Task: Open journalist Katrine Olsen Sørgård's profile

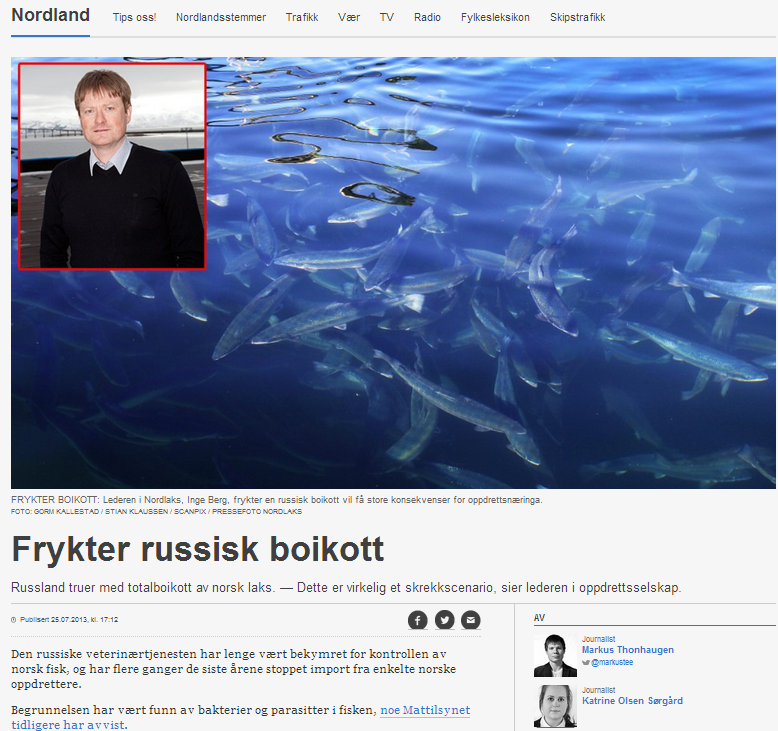Action: click(x=632, y=701)
